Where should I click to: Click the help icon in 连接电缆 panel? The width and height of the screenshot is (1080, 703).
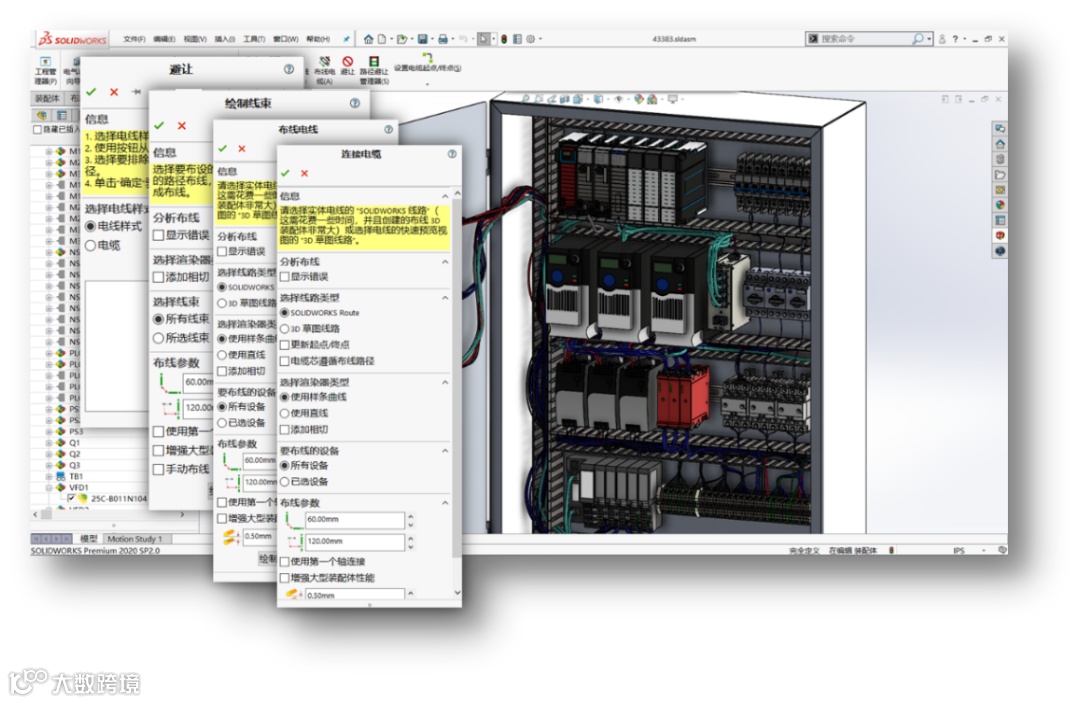point(452,154)
